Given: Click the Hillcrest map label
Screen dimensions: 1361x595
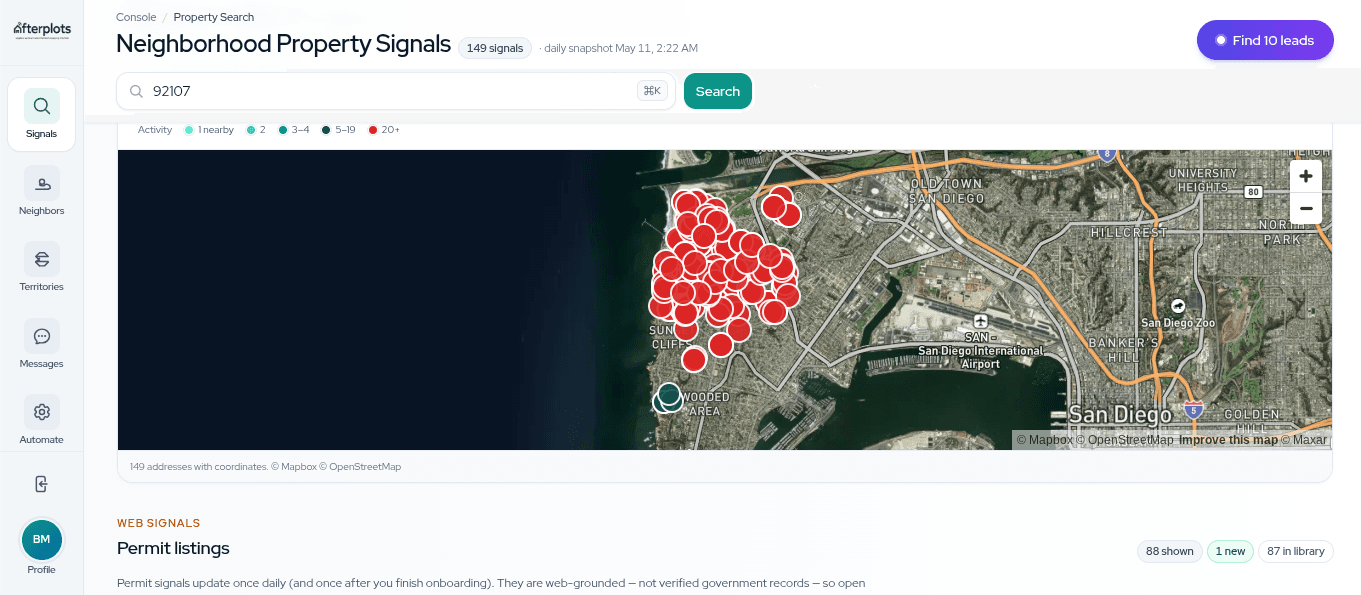Looking at the screenshot, I should 1128,232.
